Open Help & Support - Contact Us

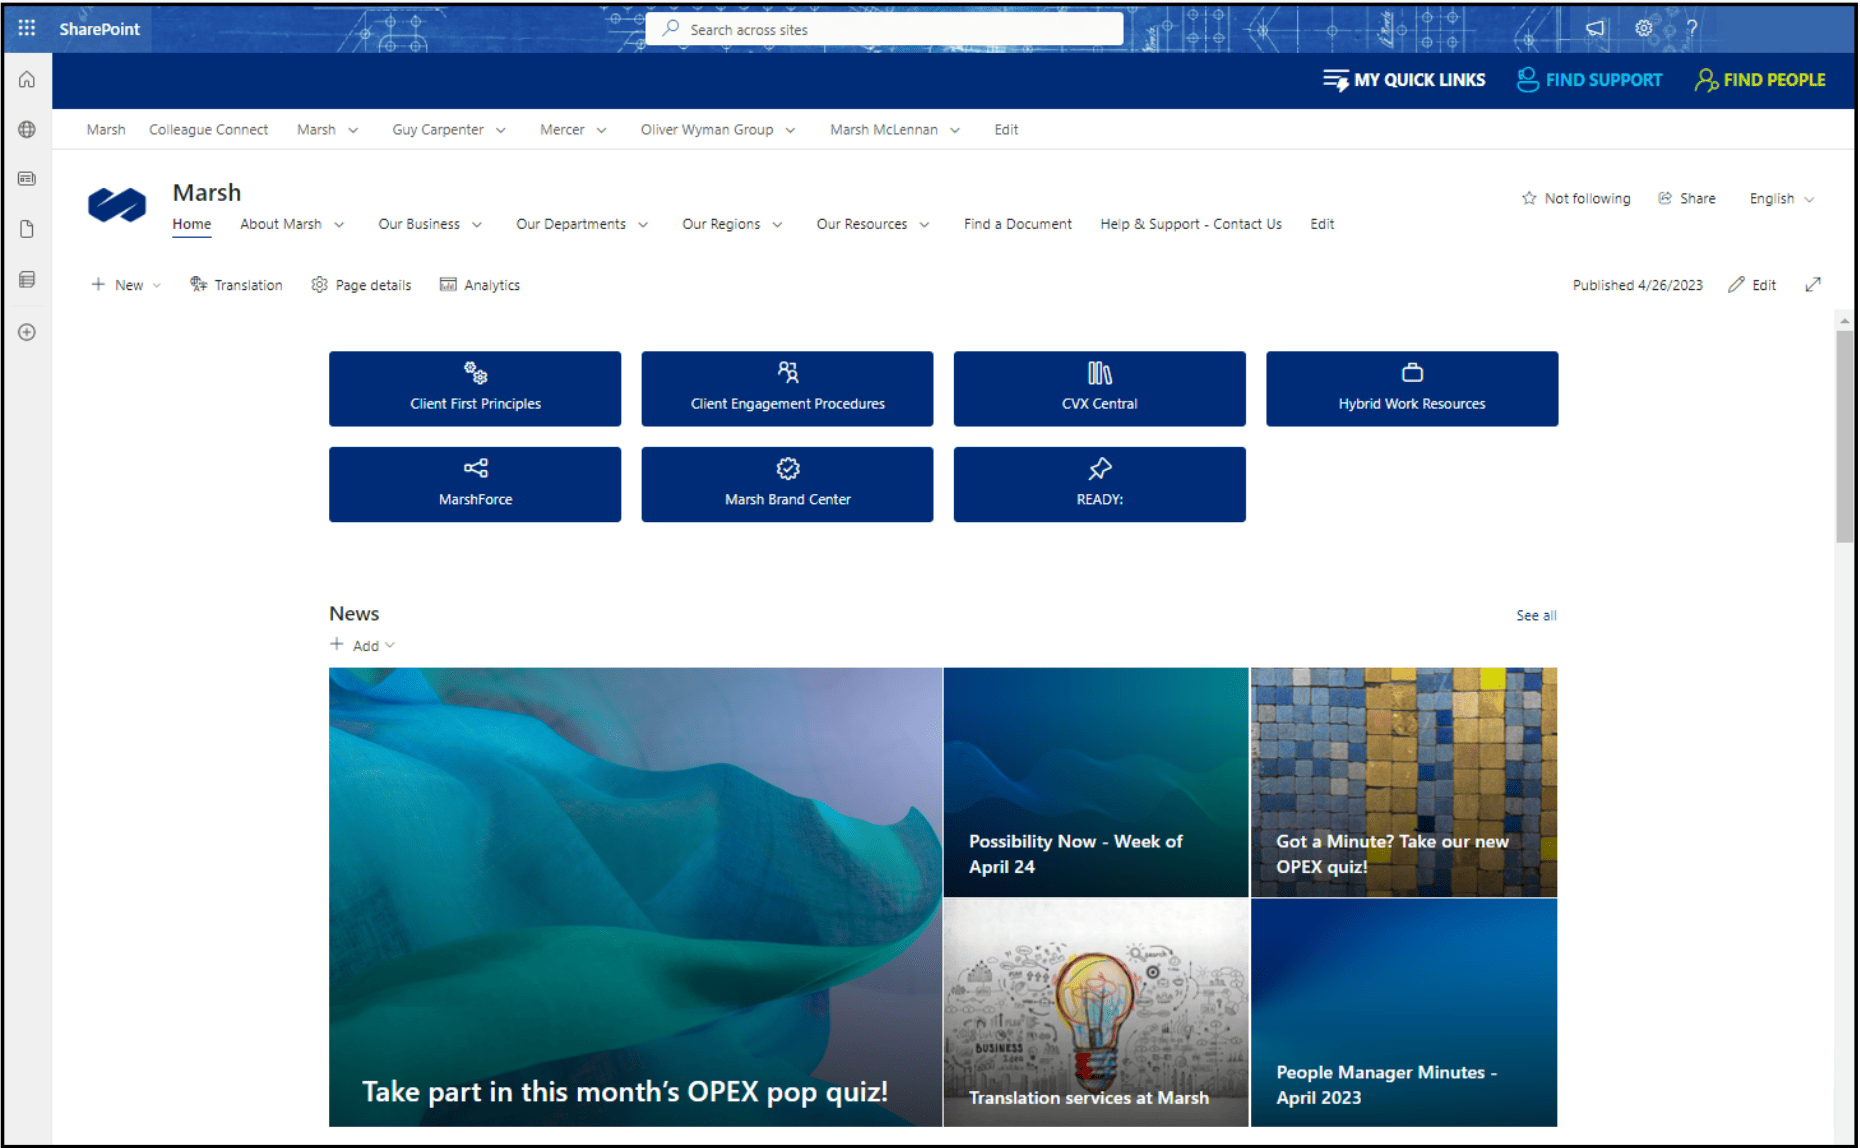point(1190,224)
